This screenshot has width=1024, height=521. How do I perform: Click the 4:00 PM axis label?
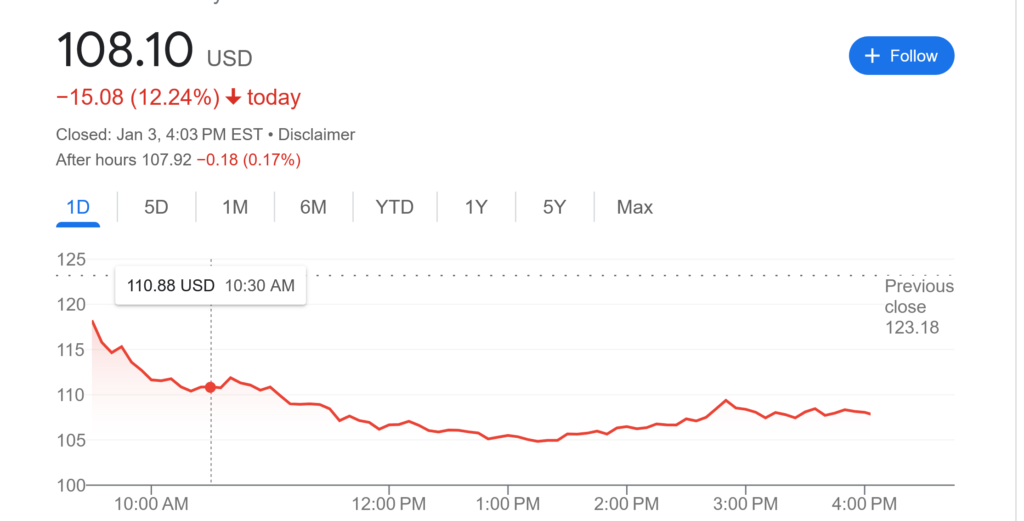coord(864,502)
